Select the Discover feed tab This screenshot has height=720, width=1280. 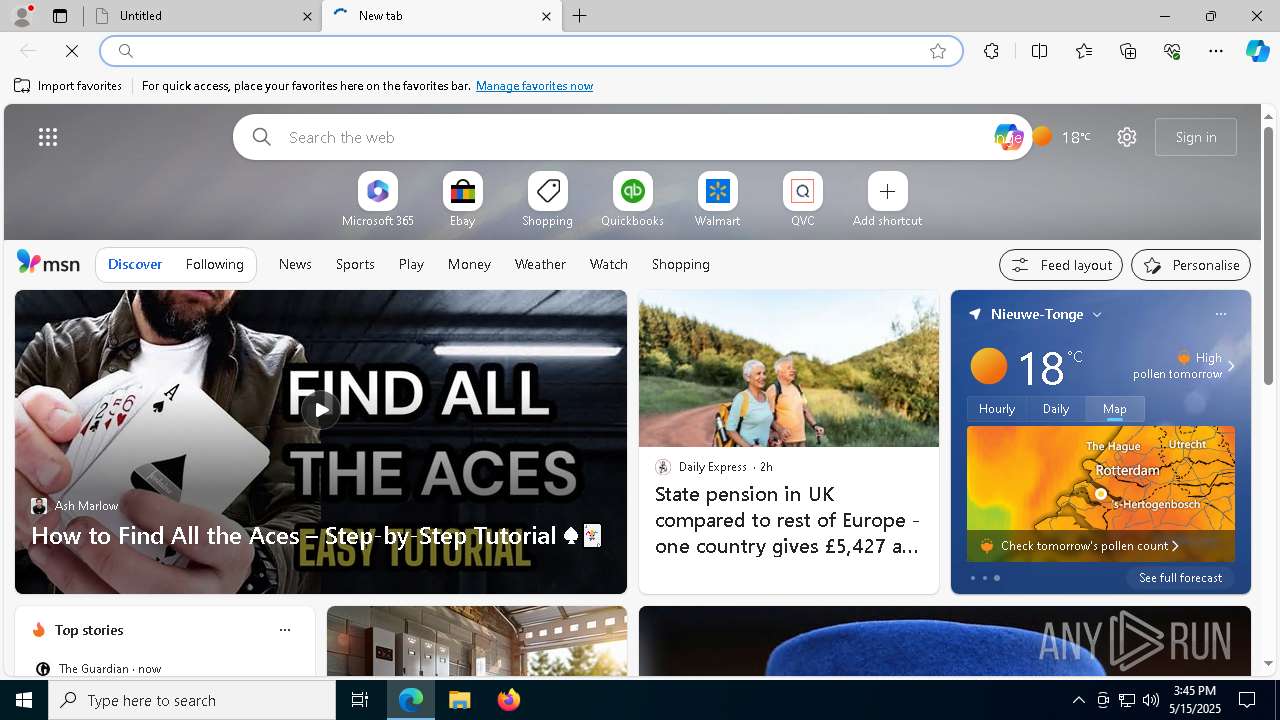click(135, 264)
